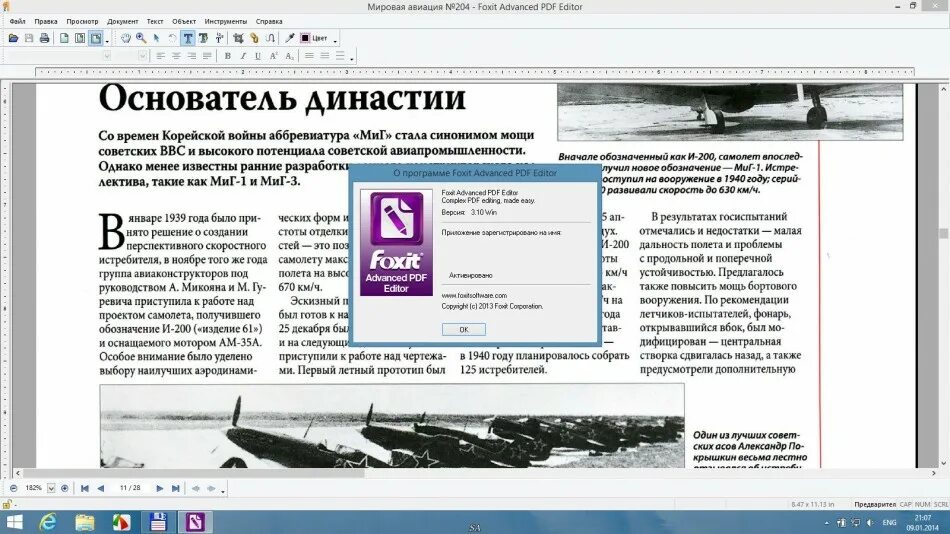The width and height of the screenshot is (950, 534).
Task: Select the text spacing tool icon
Action: point(219,38)
